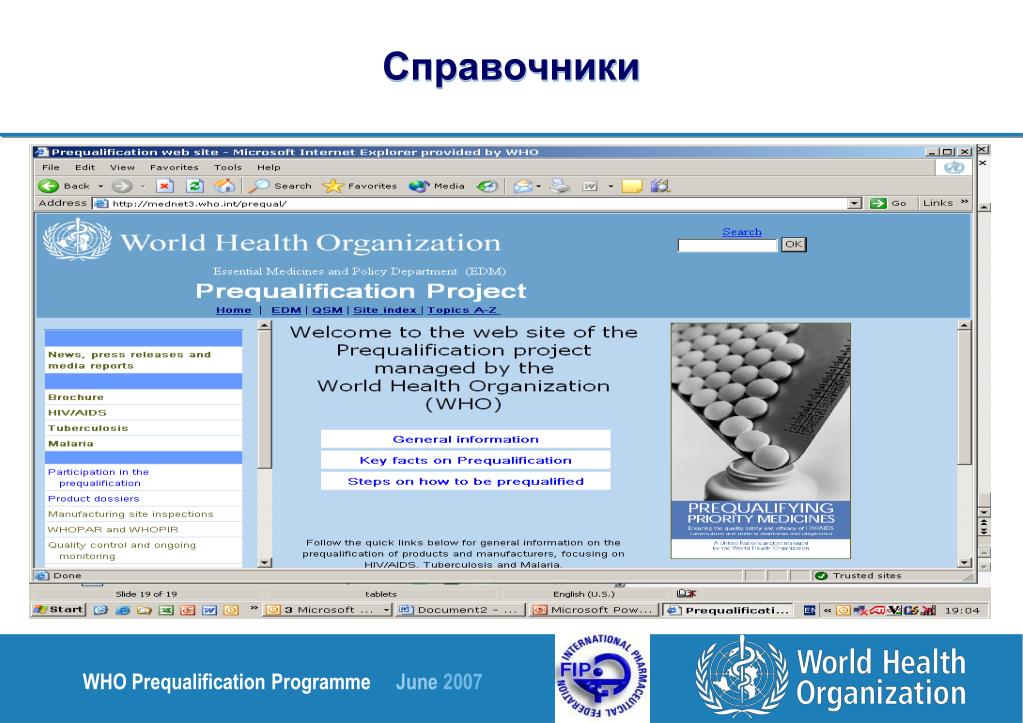The image size is (1023, 723).
Task: Open the Edit menu
Action: point(85,168)
